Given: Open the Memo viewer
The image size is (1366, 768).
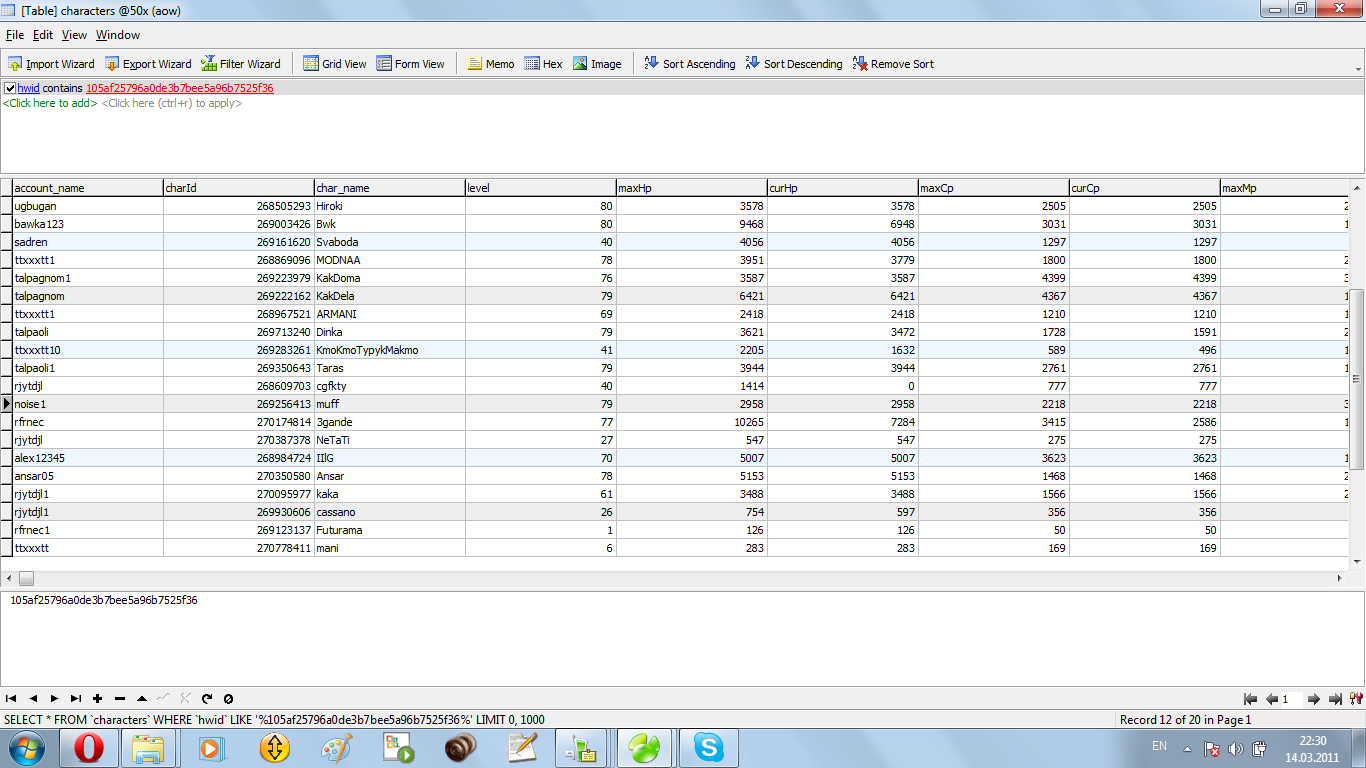Looking at the screenshot, I should (x=491, y=64).
